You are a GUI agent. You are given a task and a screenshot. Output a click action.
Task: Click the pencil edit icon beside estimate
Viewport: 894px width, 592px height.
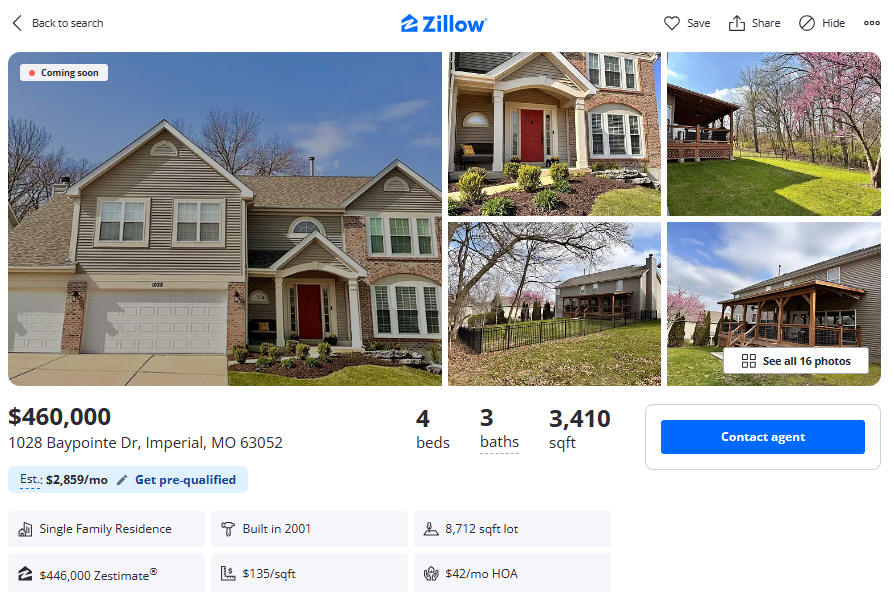coord(121,480)
